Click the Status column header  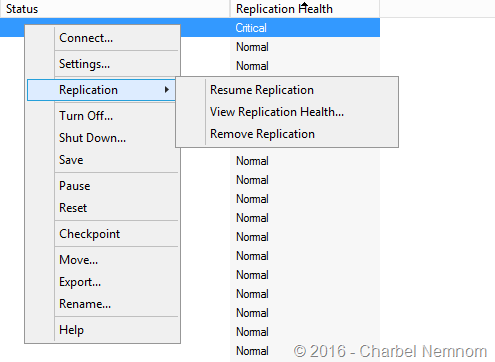click(115, 9)
